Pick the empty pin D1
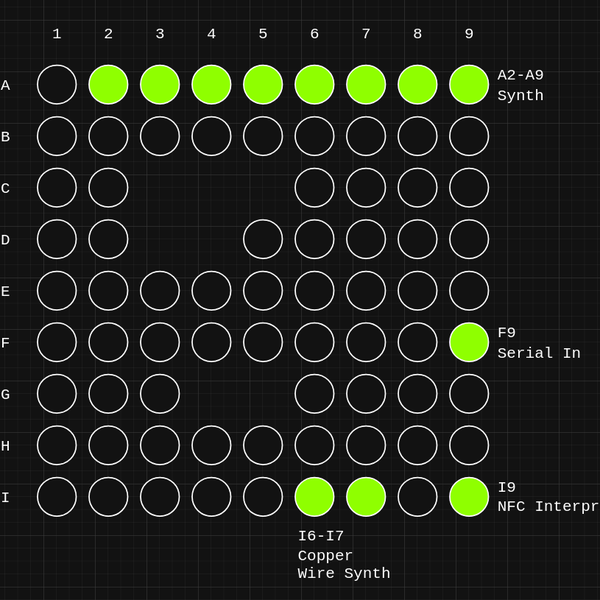Screen dimensions: 600x600 coord(57,239)
